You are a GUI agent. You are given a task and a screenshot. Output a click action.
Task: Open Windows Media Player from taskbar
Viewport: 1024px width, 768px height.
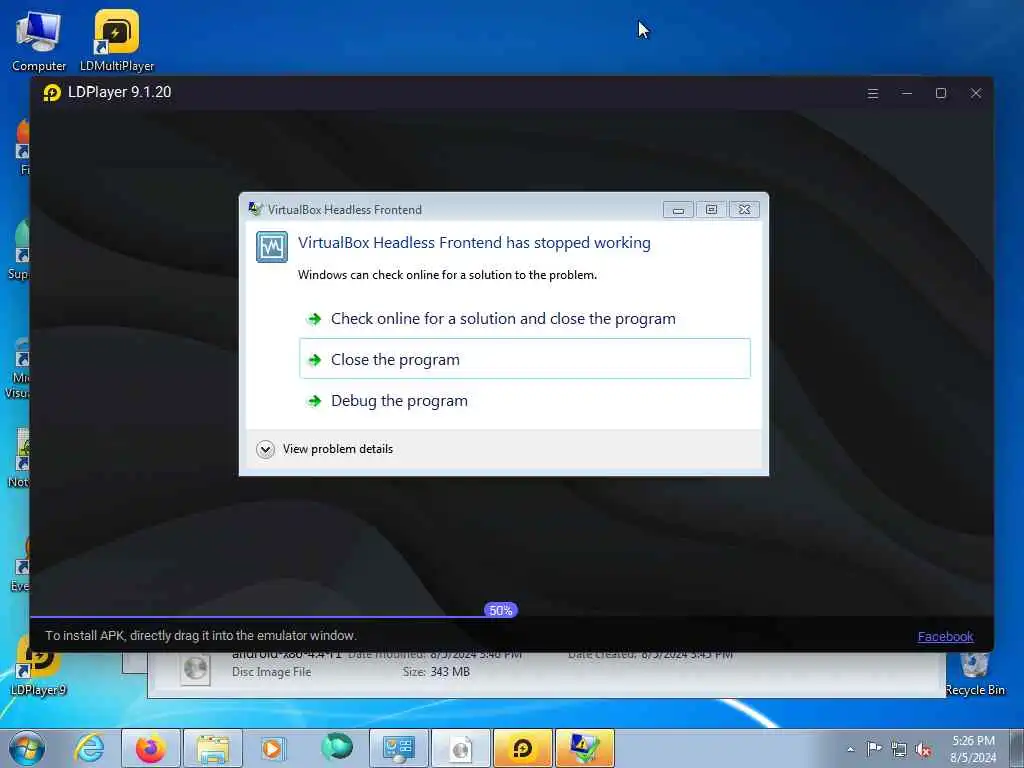pos(272,748)
